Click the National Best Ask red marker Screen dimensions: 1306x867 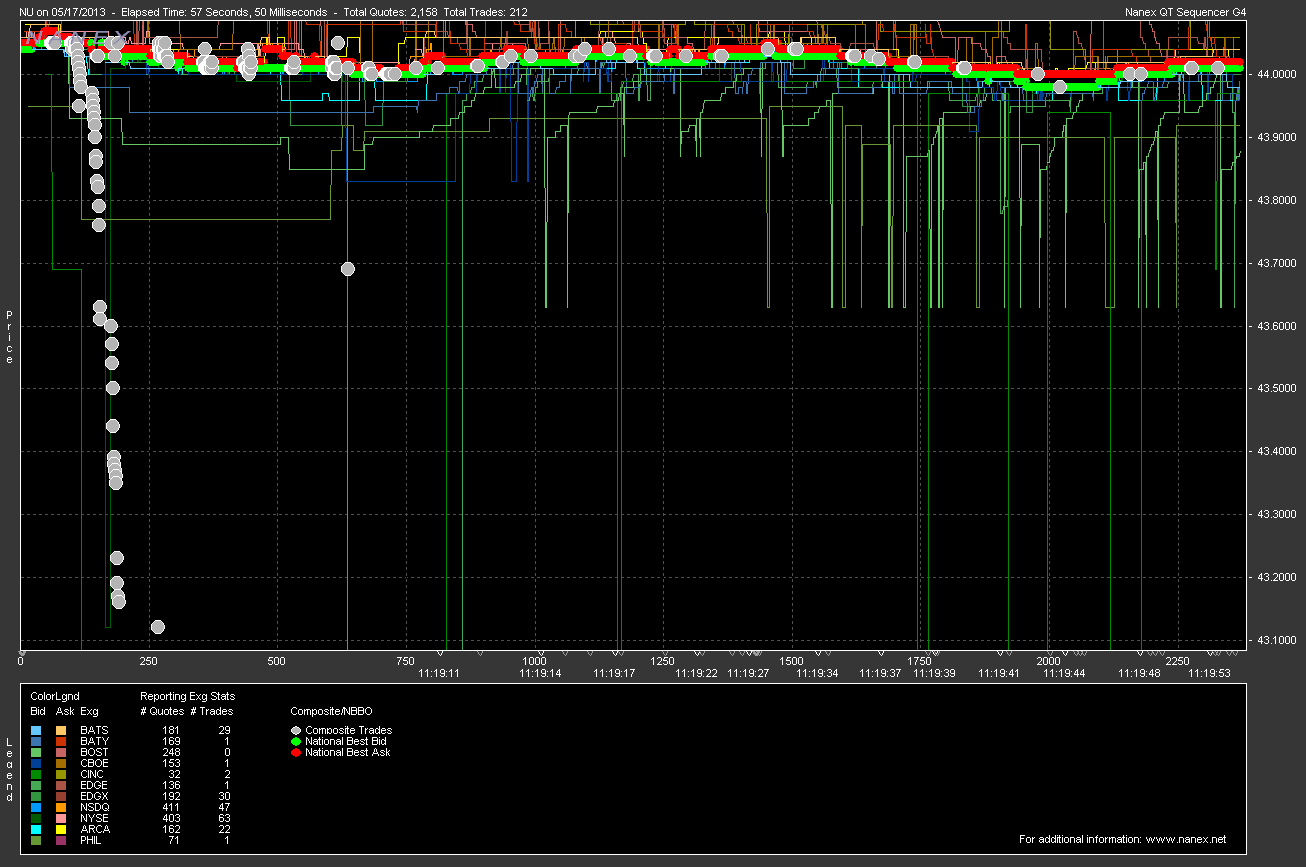point(296,752)
